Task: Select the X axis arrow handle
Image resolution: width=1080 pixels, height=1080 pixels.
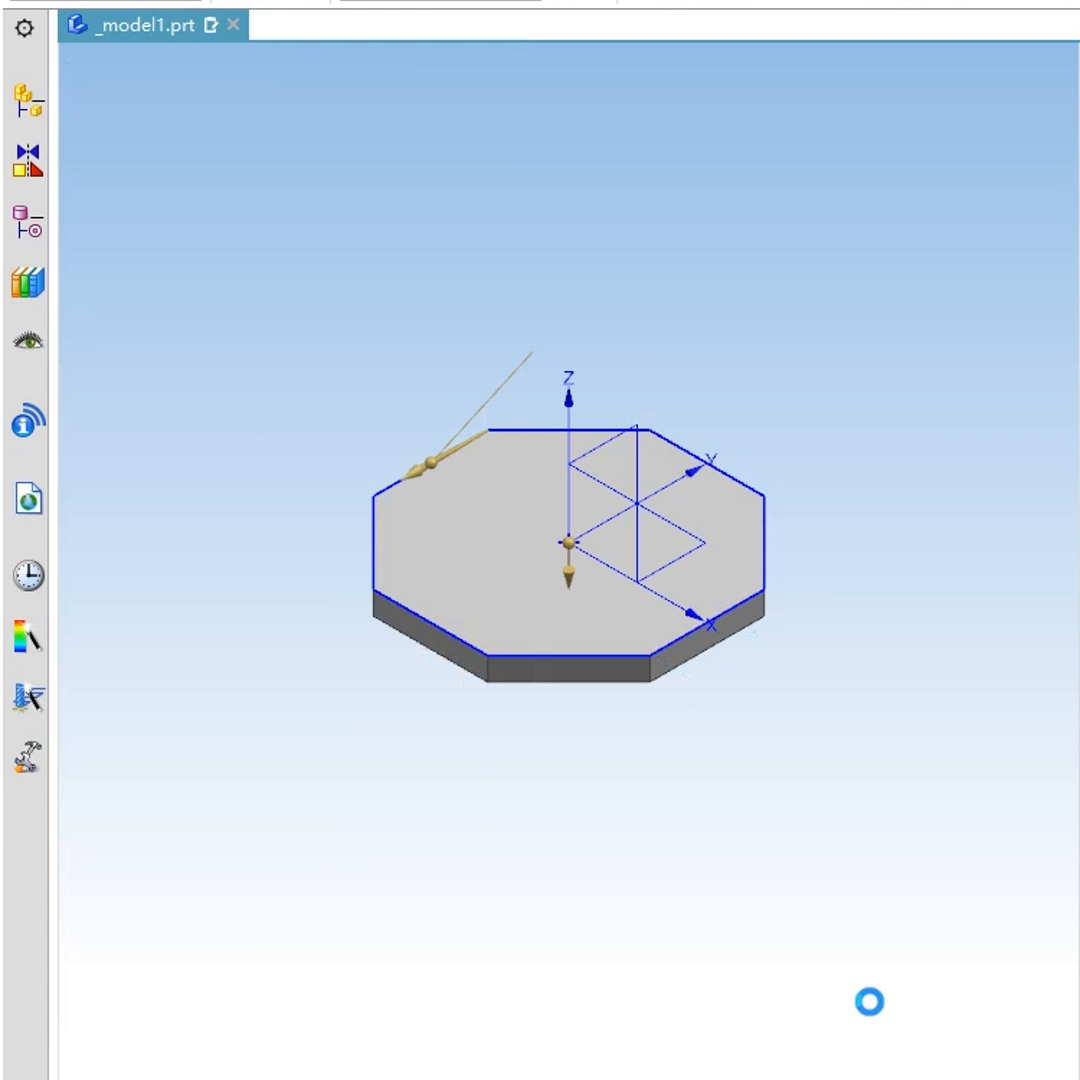Action: tap(694, 614)
